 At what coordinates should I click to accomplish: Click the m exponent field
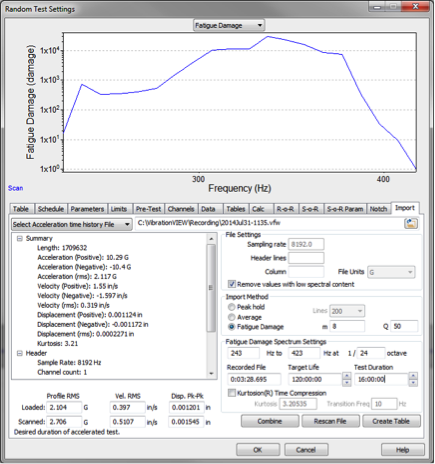tap(347, 326)
